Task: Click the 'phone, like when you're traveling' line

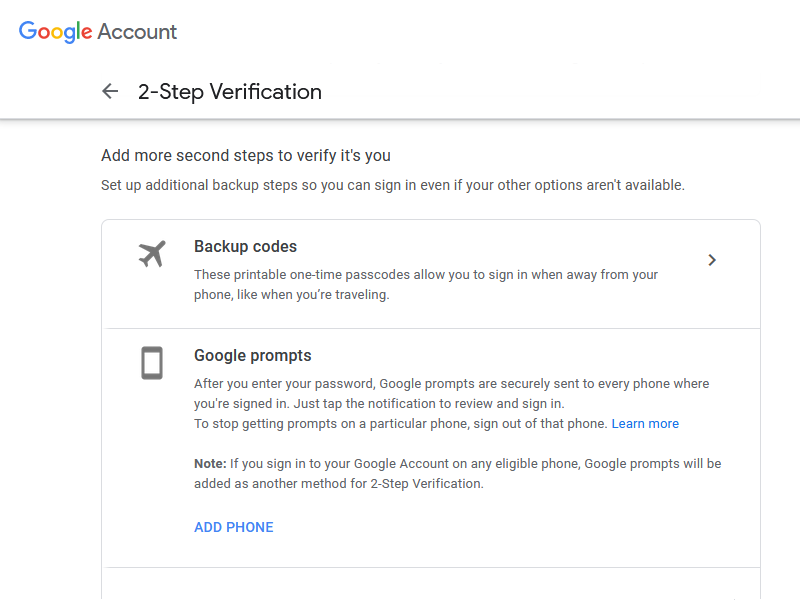Action: 291,295
